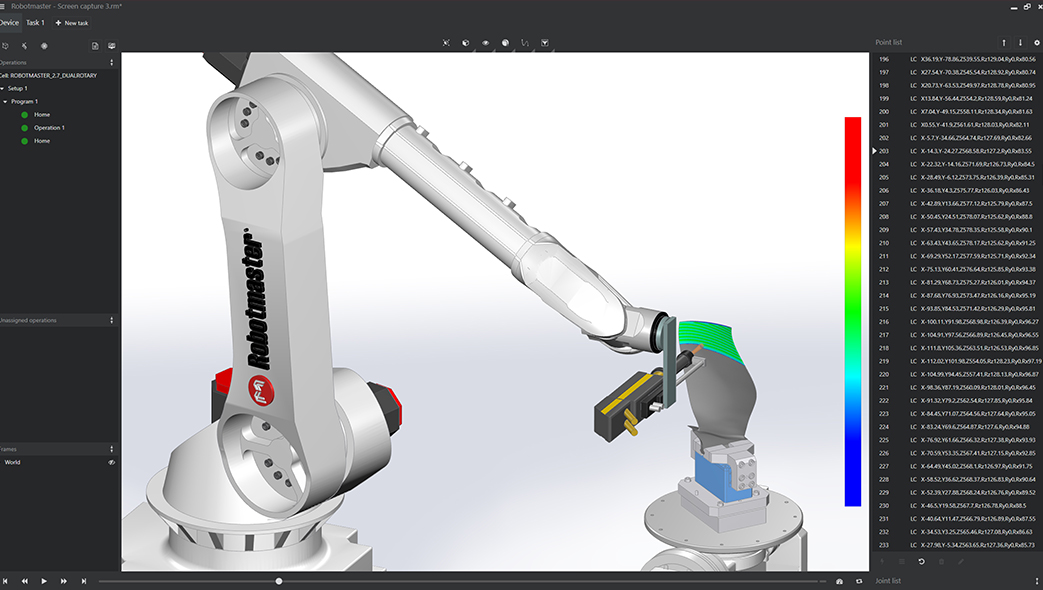Select point 219 in the Point list
The height and width of the screenshot is (590, 1043).
[x=957, y=361]
